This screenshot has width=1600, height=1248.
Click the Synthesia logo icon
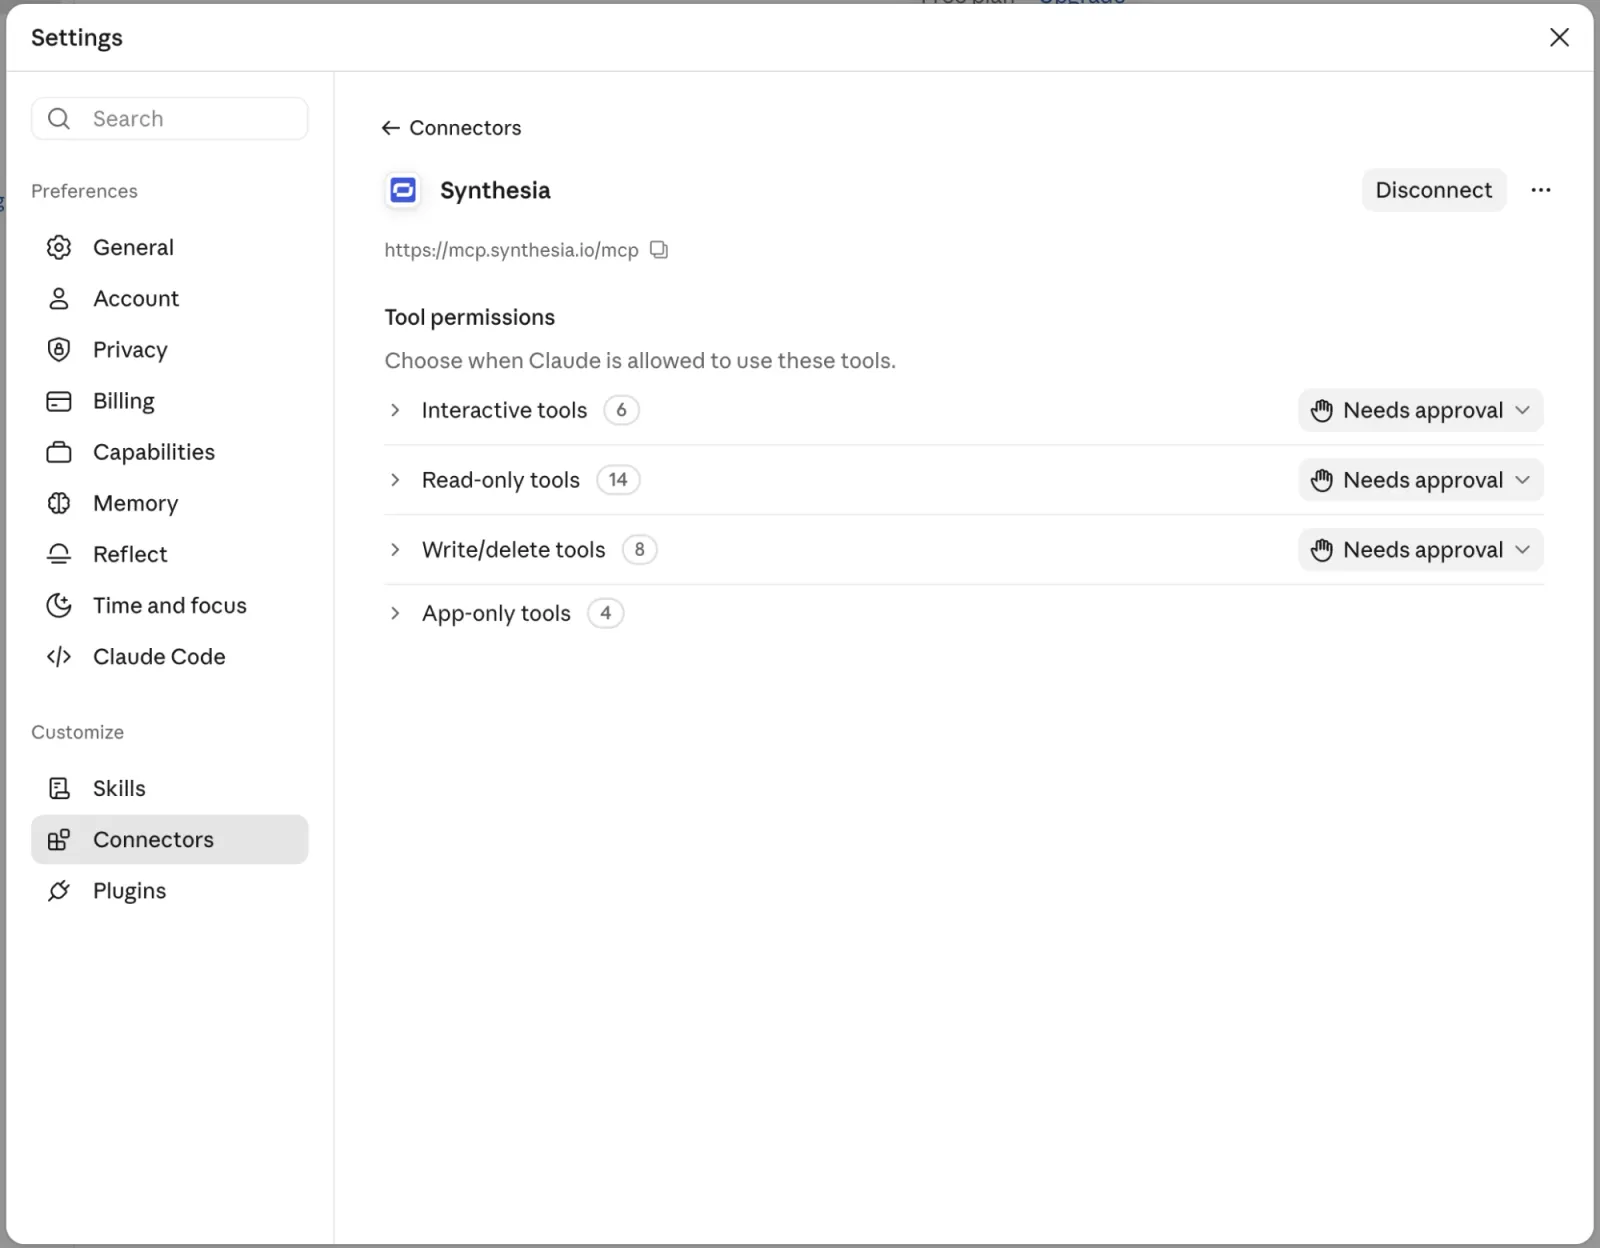coord(403,190)
